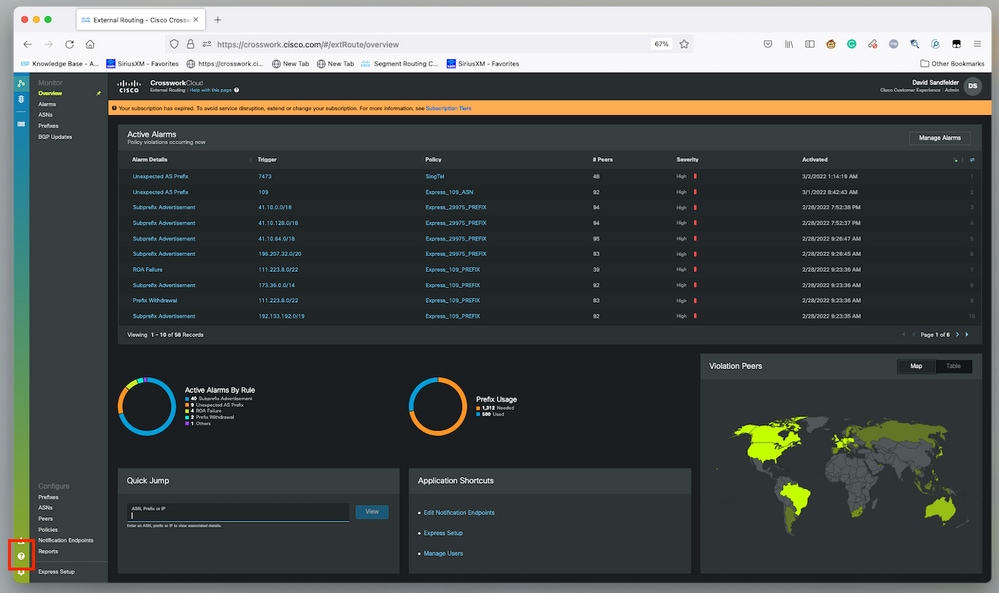
Task: Open the Segment Routing bookmark
Action: pos(399,64)
